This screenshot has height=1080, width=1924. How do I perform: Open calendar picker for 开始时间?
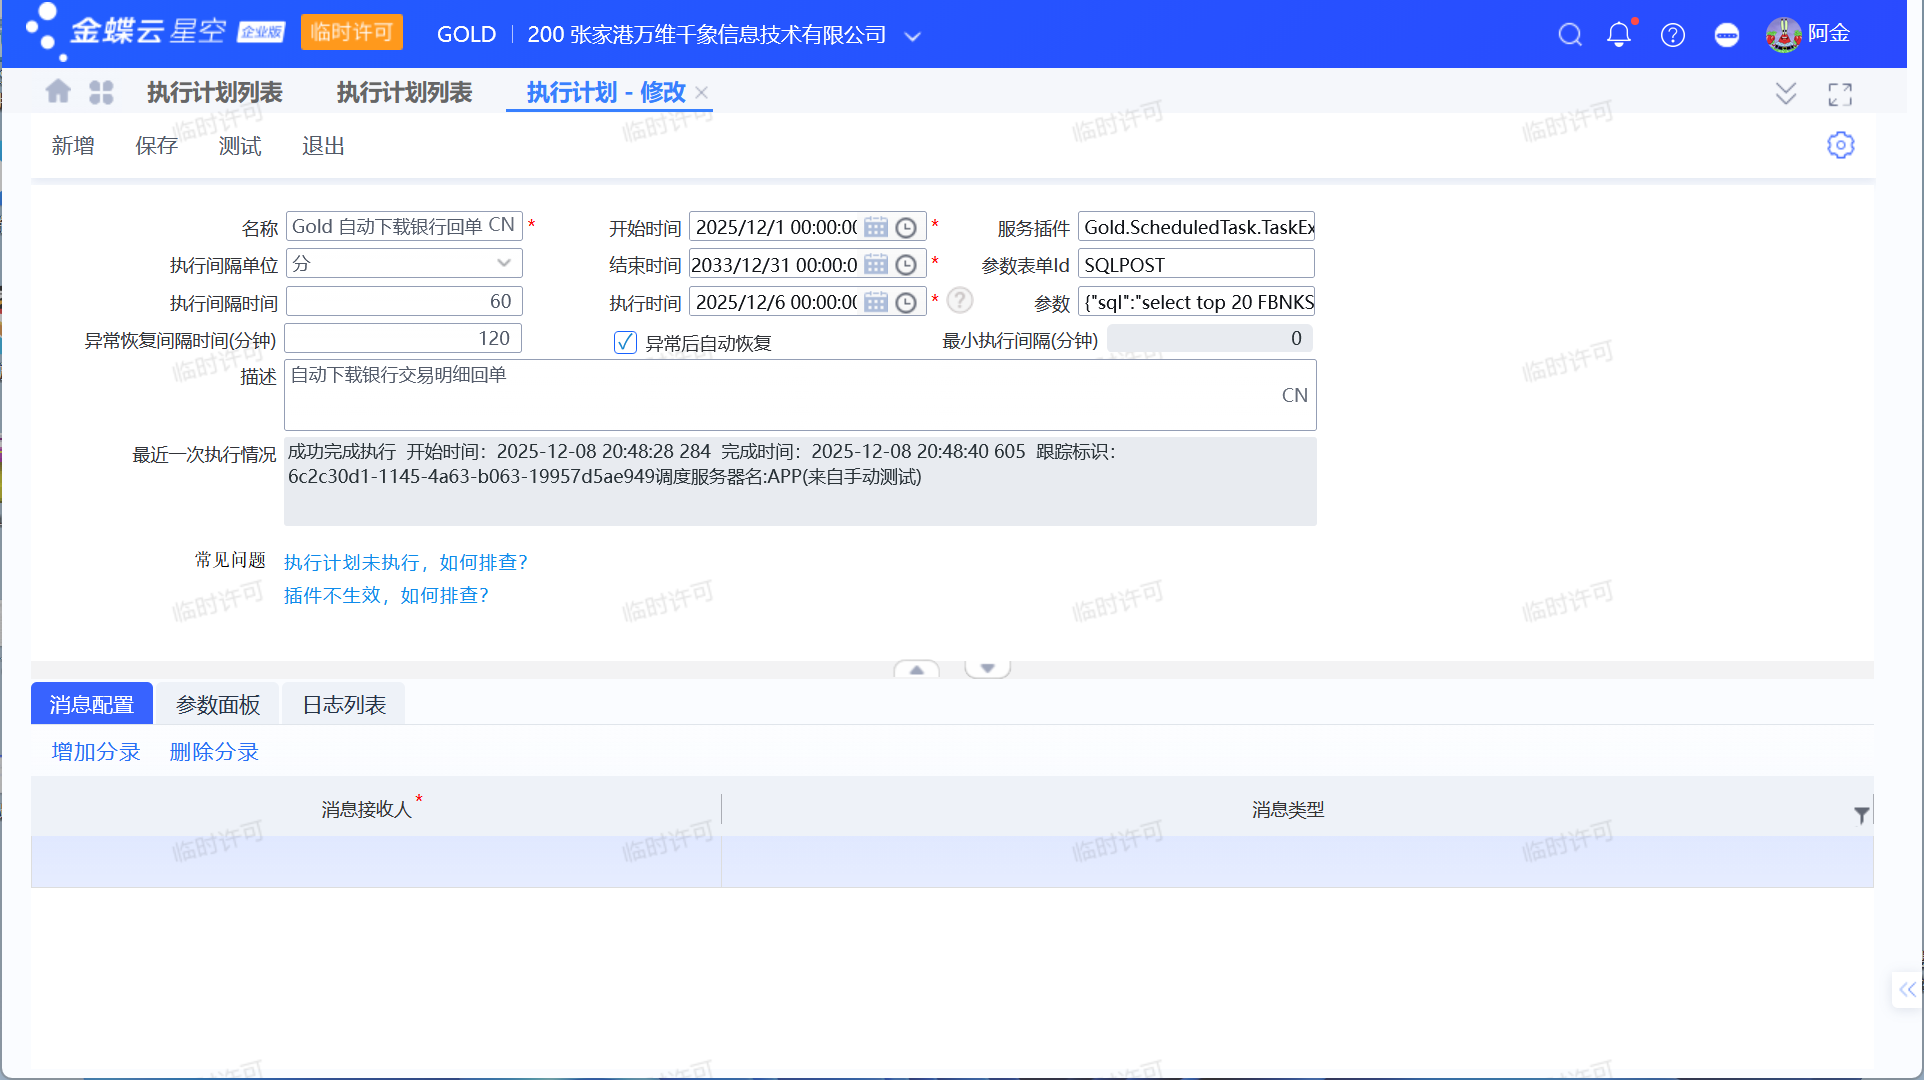point(876,227)
